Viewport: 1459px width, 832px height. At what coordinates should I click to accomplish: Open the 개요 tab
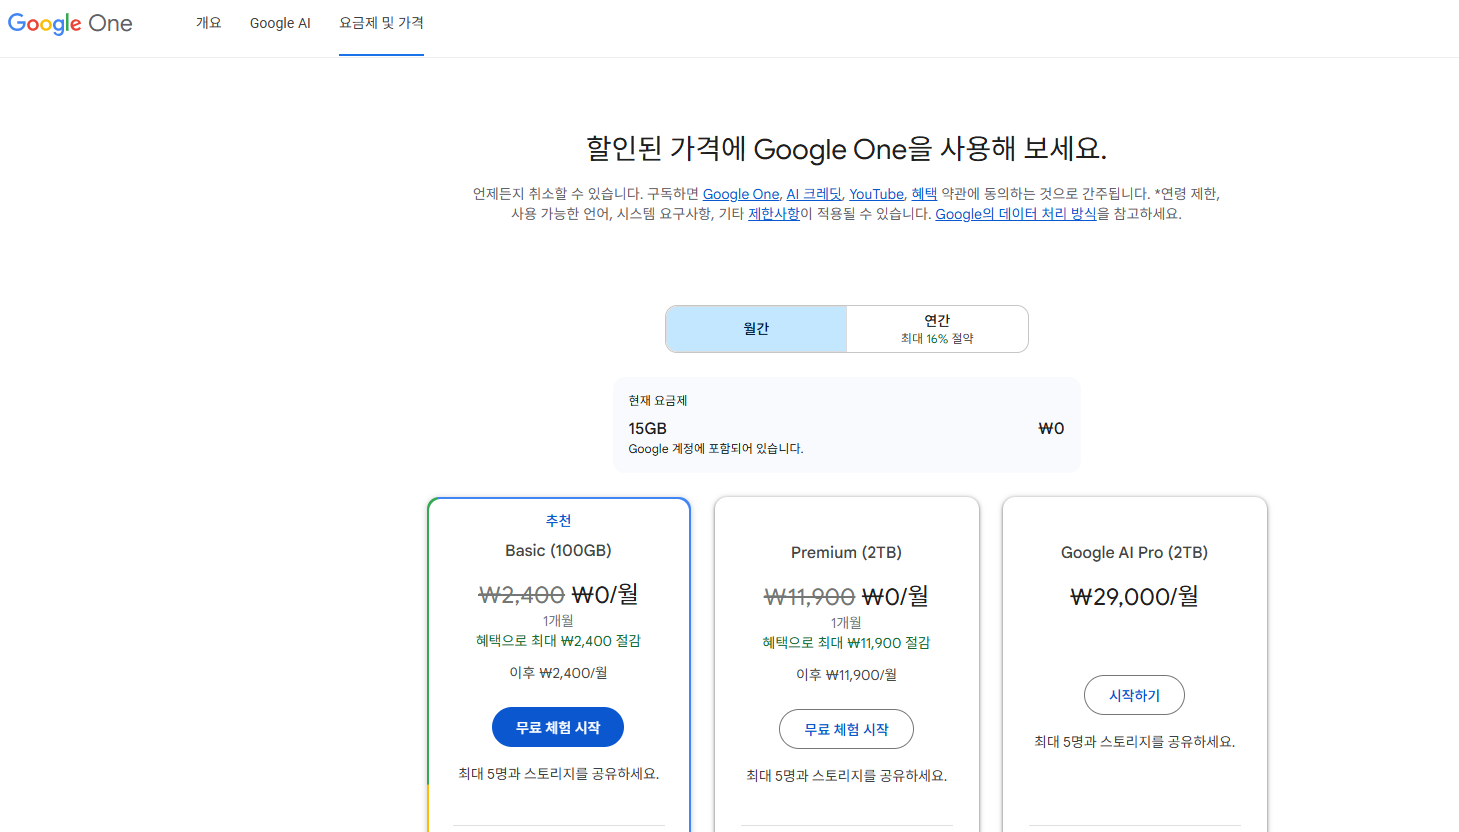(x=208, y=23)
